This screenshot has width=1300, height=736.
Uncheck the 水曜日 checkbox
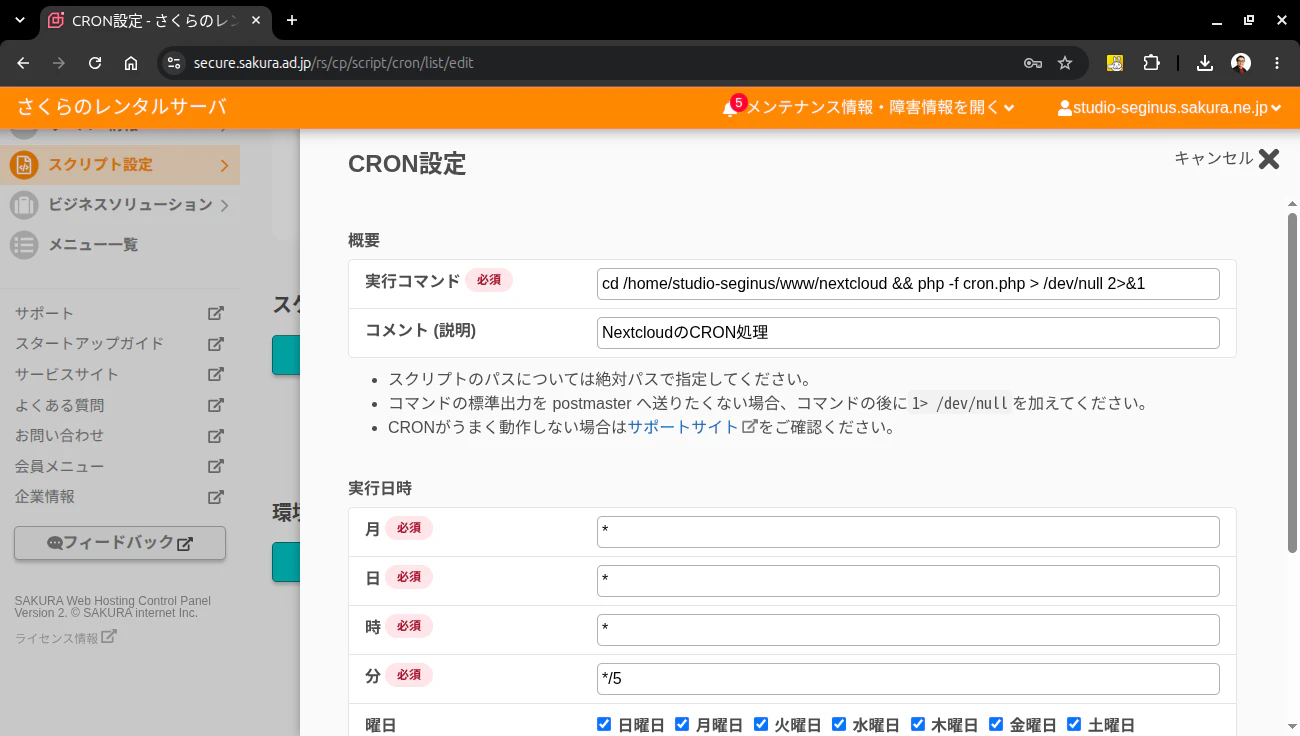[839, 724]
